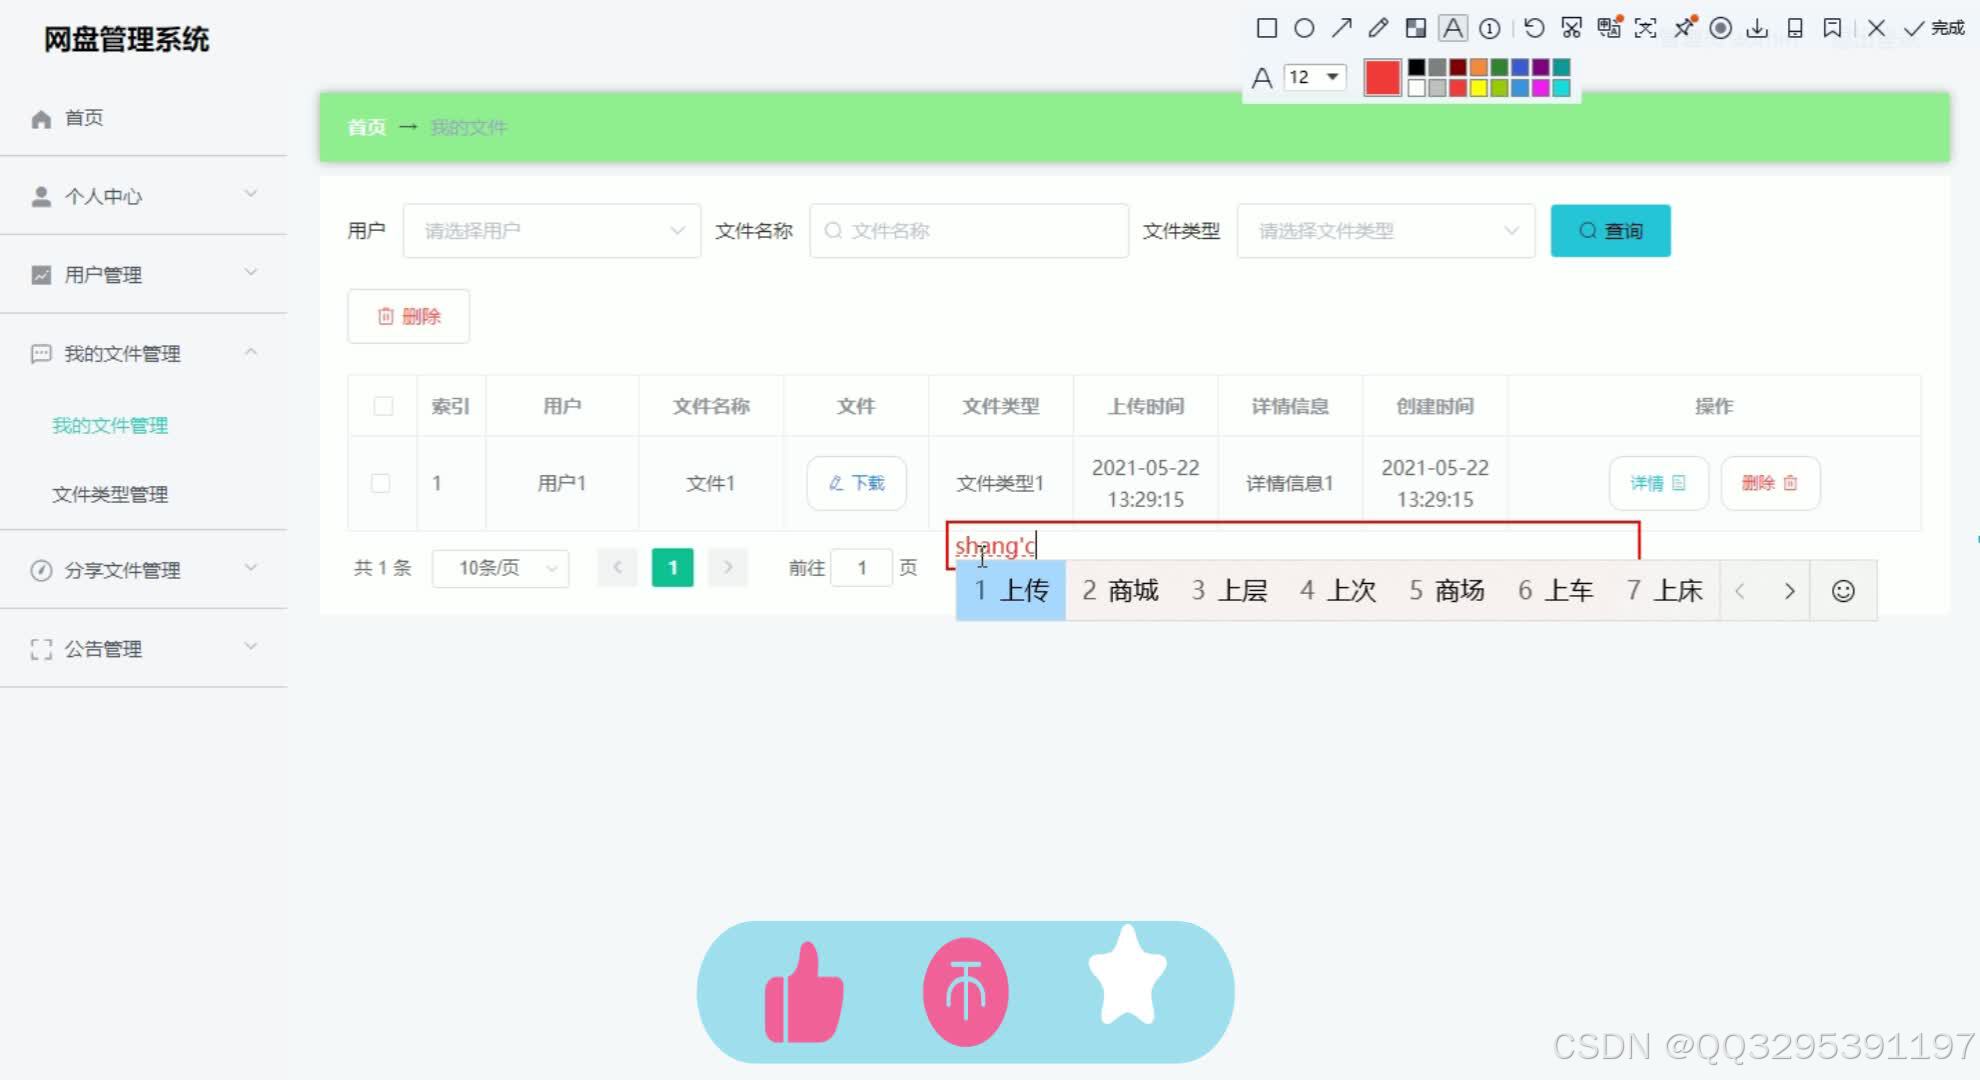Viewport: 1980px width, 1080px height.
Task: Open the 请选择文件类型 dropdown
Action: click(1386, 231)
